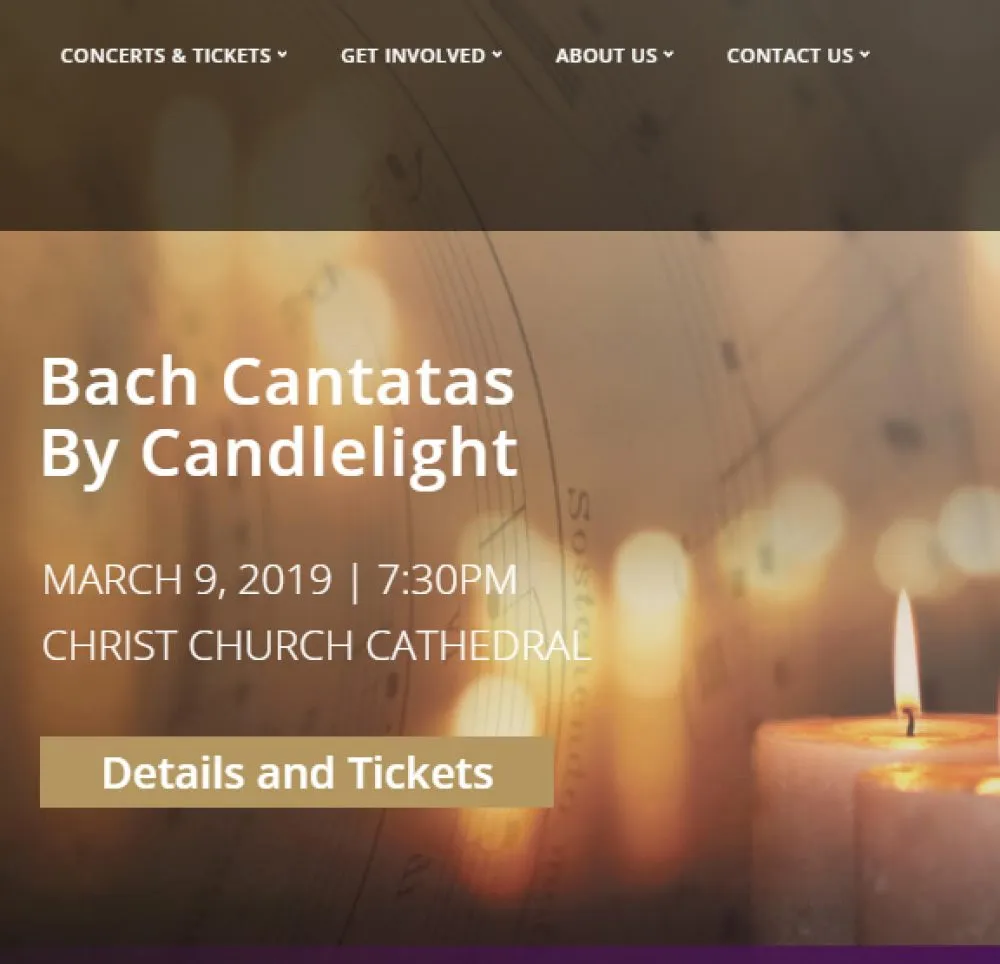
Task: Click the purple strip below the banner
Action: pyautogui.click(x=500, y=955)
